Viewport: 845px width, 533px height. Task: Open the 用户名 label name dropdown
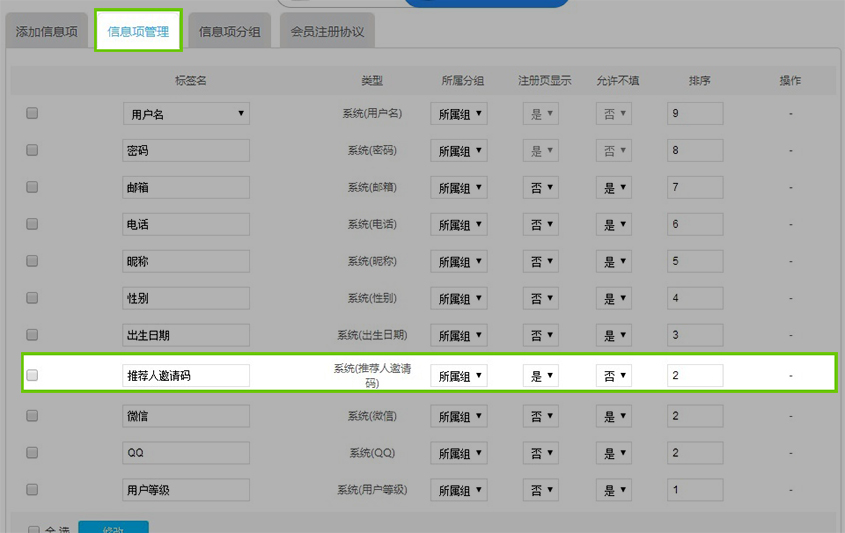click(x=186, y=114)
